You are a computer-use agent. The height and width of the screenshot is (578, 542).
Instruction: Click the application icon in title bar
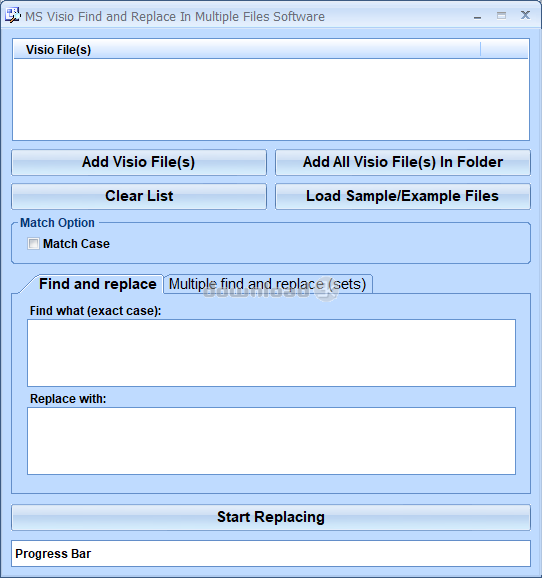[x=12, y=15]
